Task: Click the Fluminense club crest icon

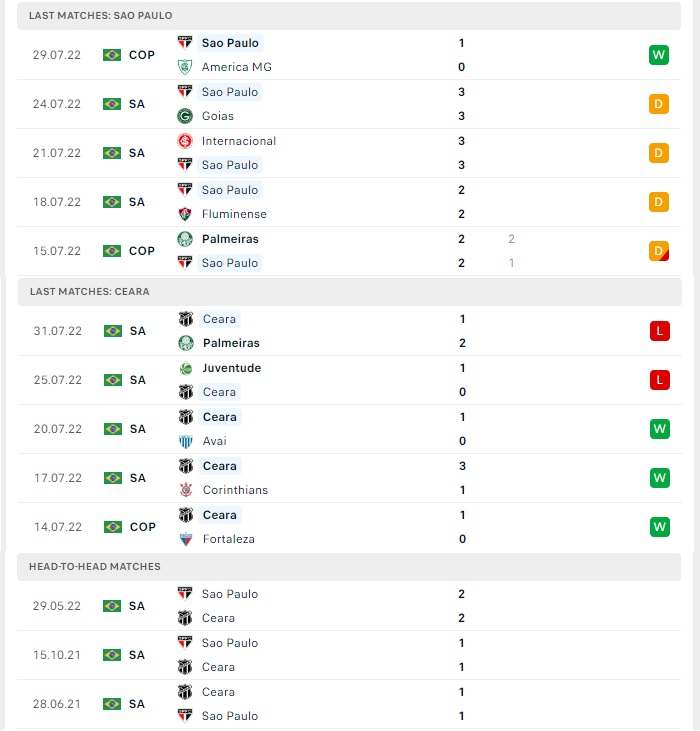Action: (185, 214)
